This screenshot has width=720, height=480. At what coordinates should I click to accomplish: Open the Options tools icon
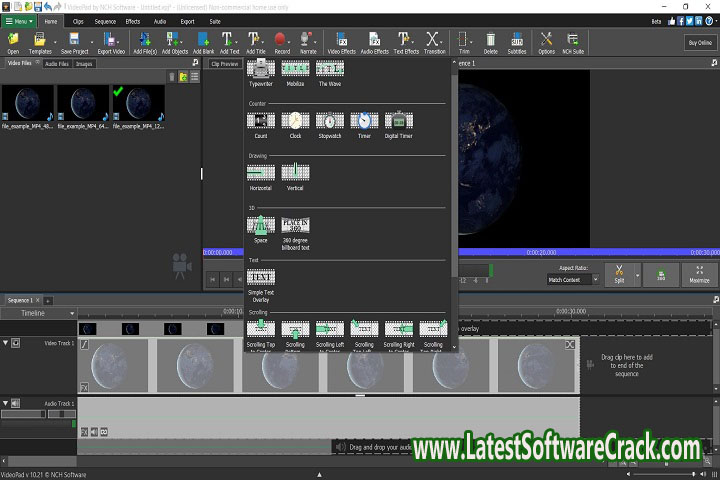point(546,43)
